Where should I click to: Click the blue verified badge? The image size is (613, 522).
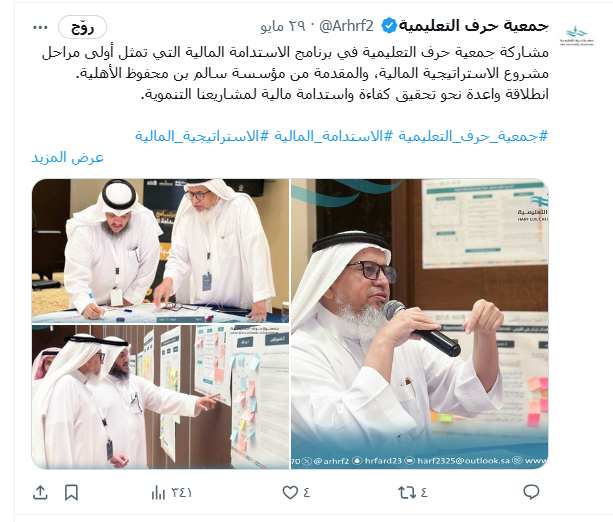(x=389, y=26)
